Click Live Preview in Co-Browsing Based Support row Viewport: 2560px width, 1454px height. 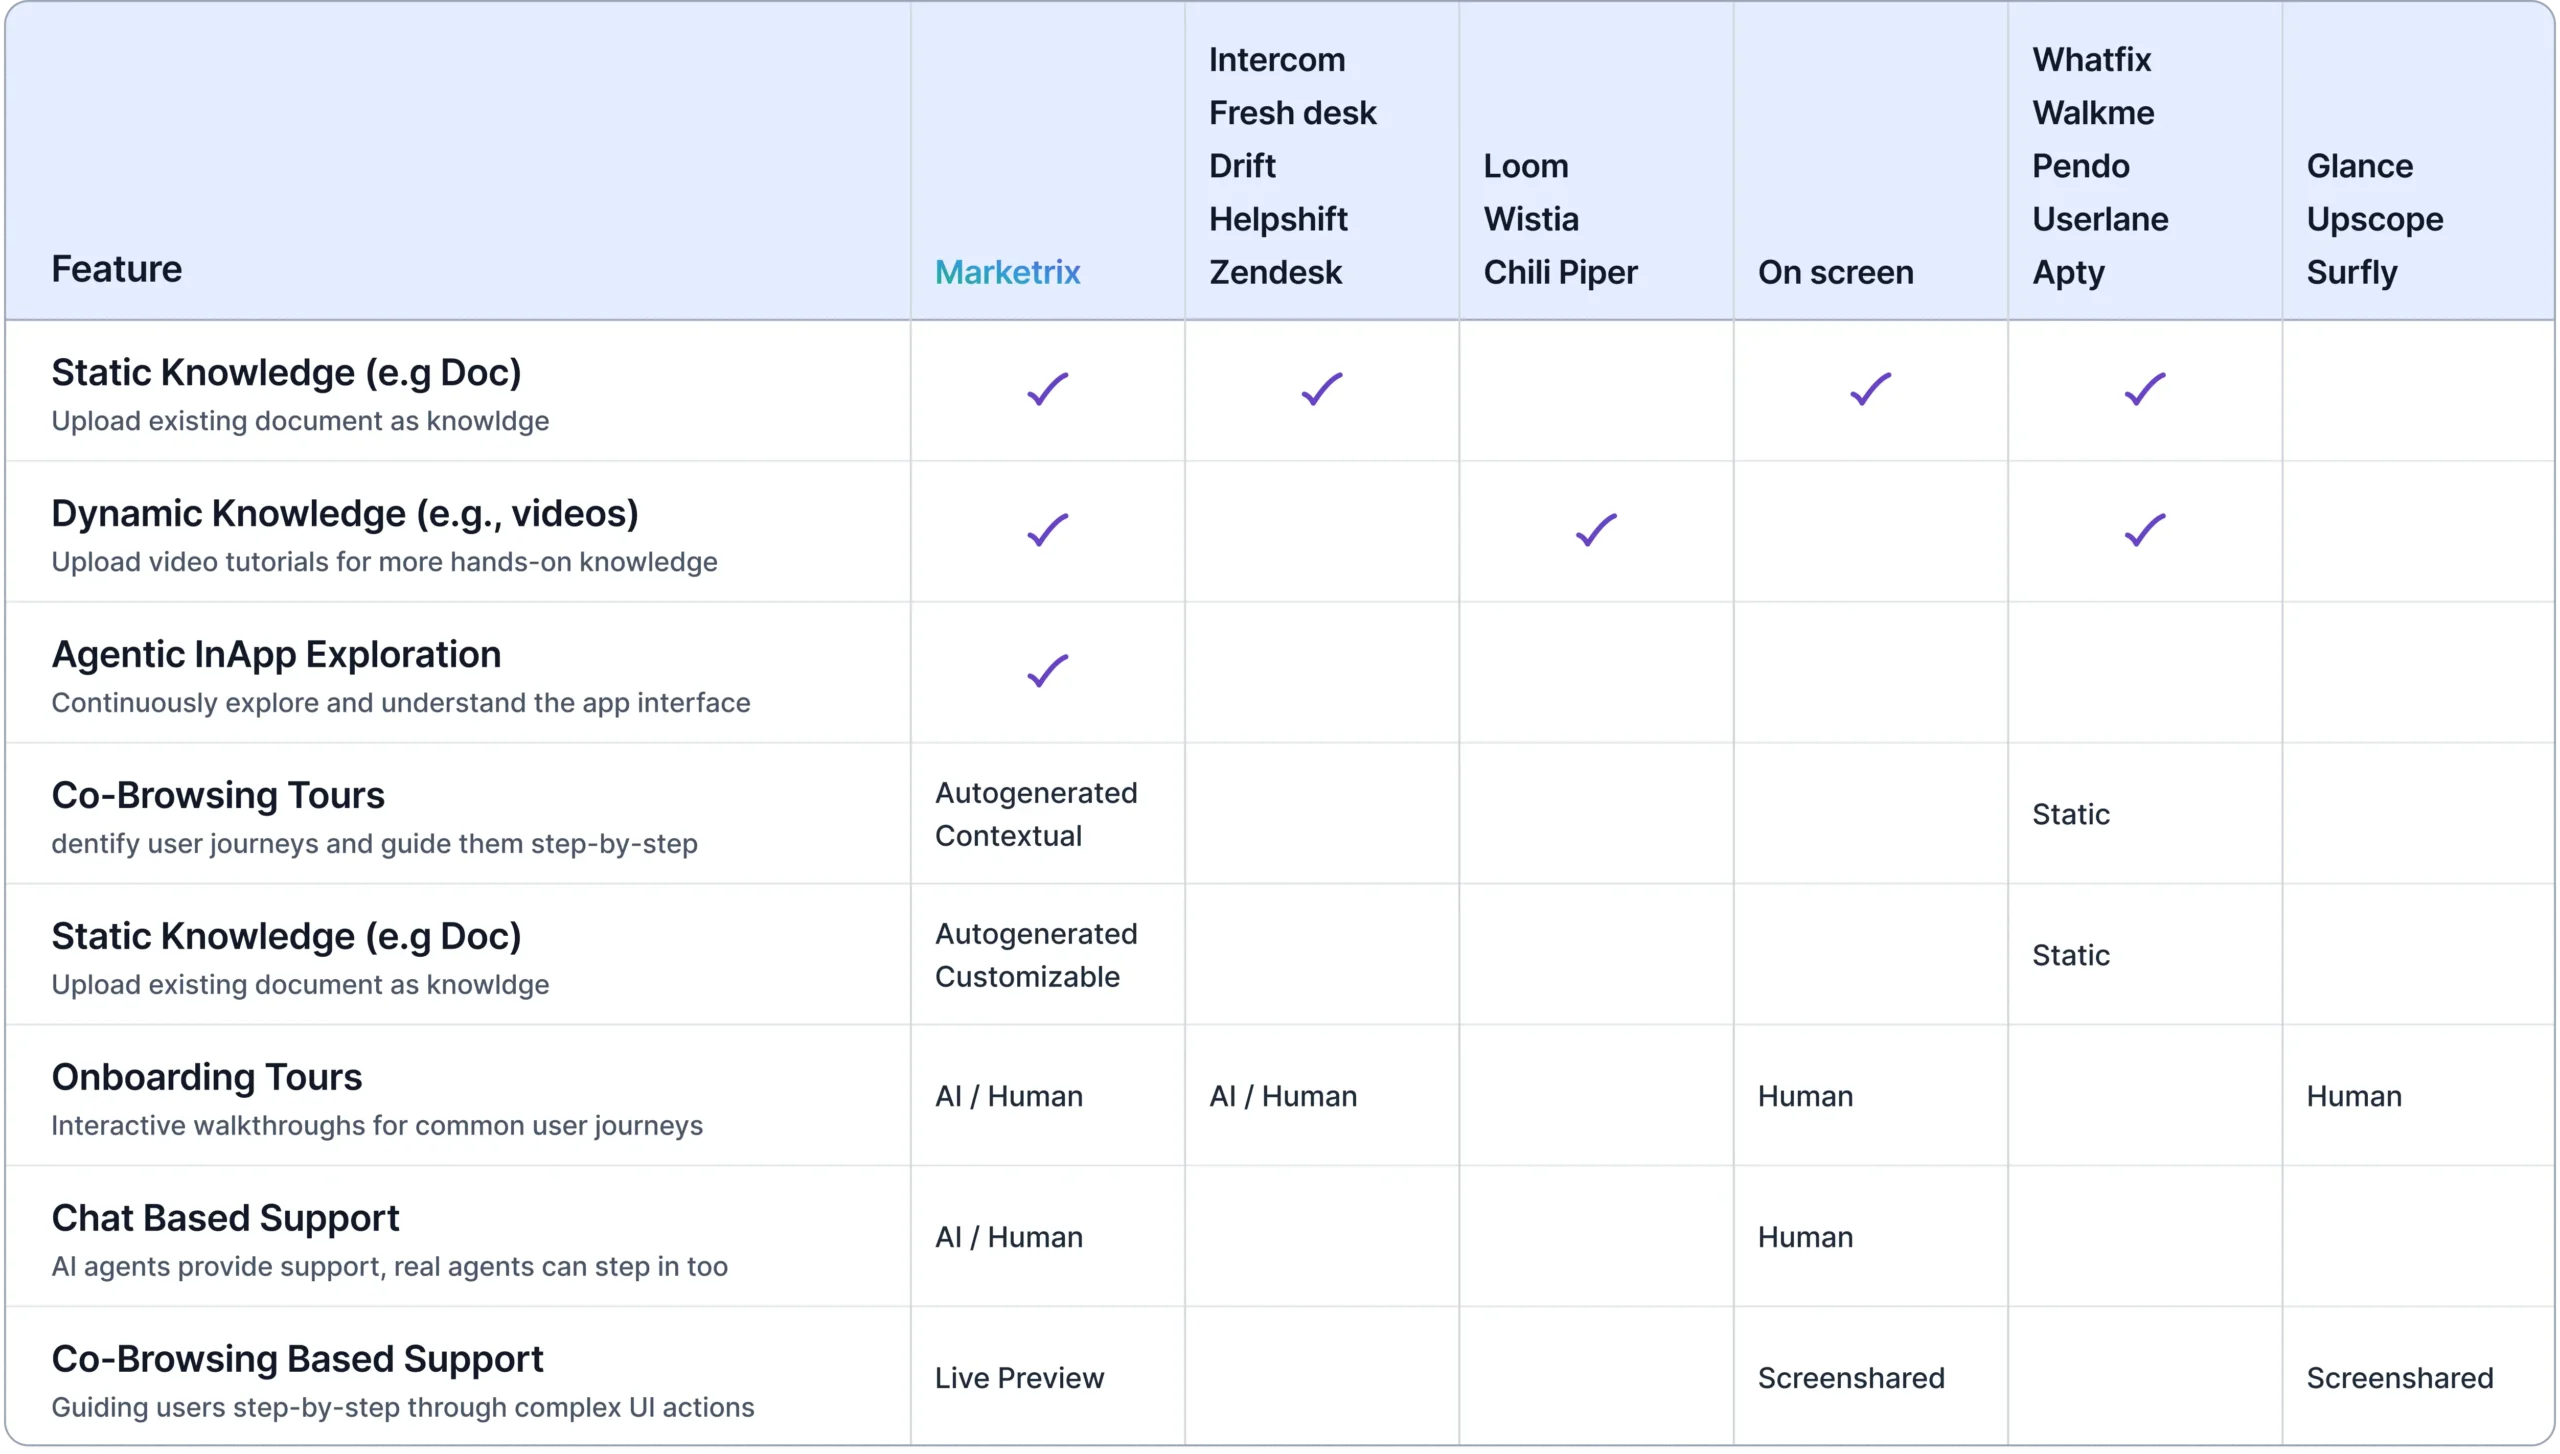(x=1019, y=1378)
